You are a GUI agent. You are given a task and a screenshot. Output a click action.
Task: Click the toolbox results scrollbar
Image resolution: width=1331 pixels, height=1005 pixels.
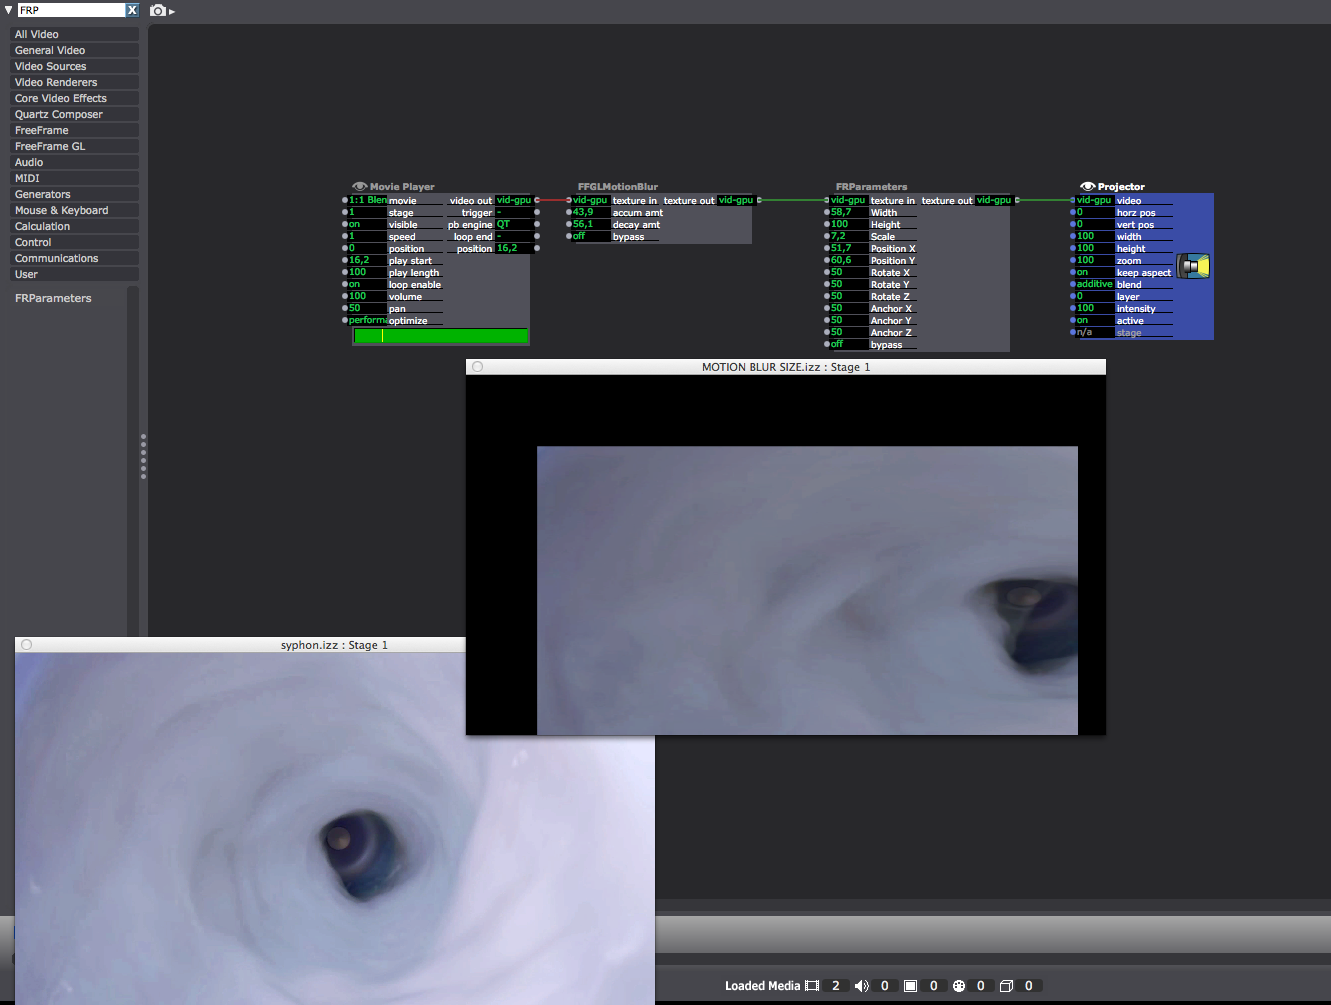(133, 460)
